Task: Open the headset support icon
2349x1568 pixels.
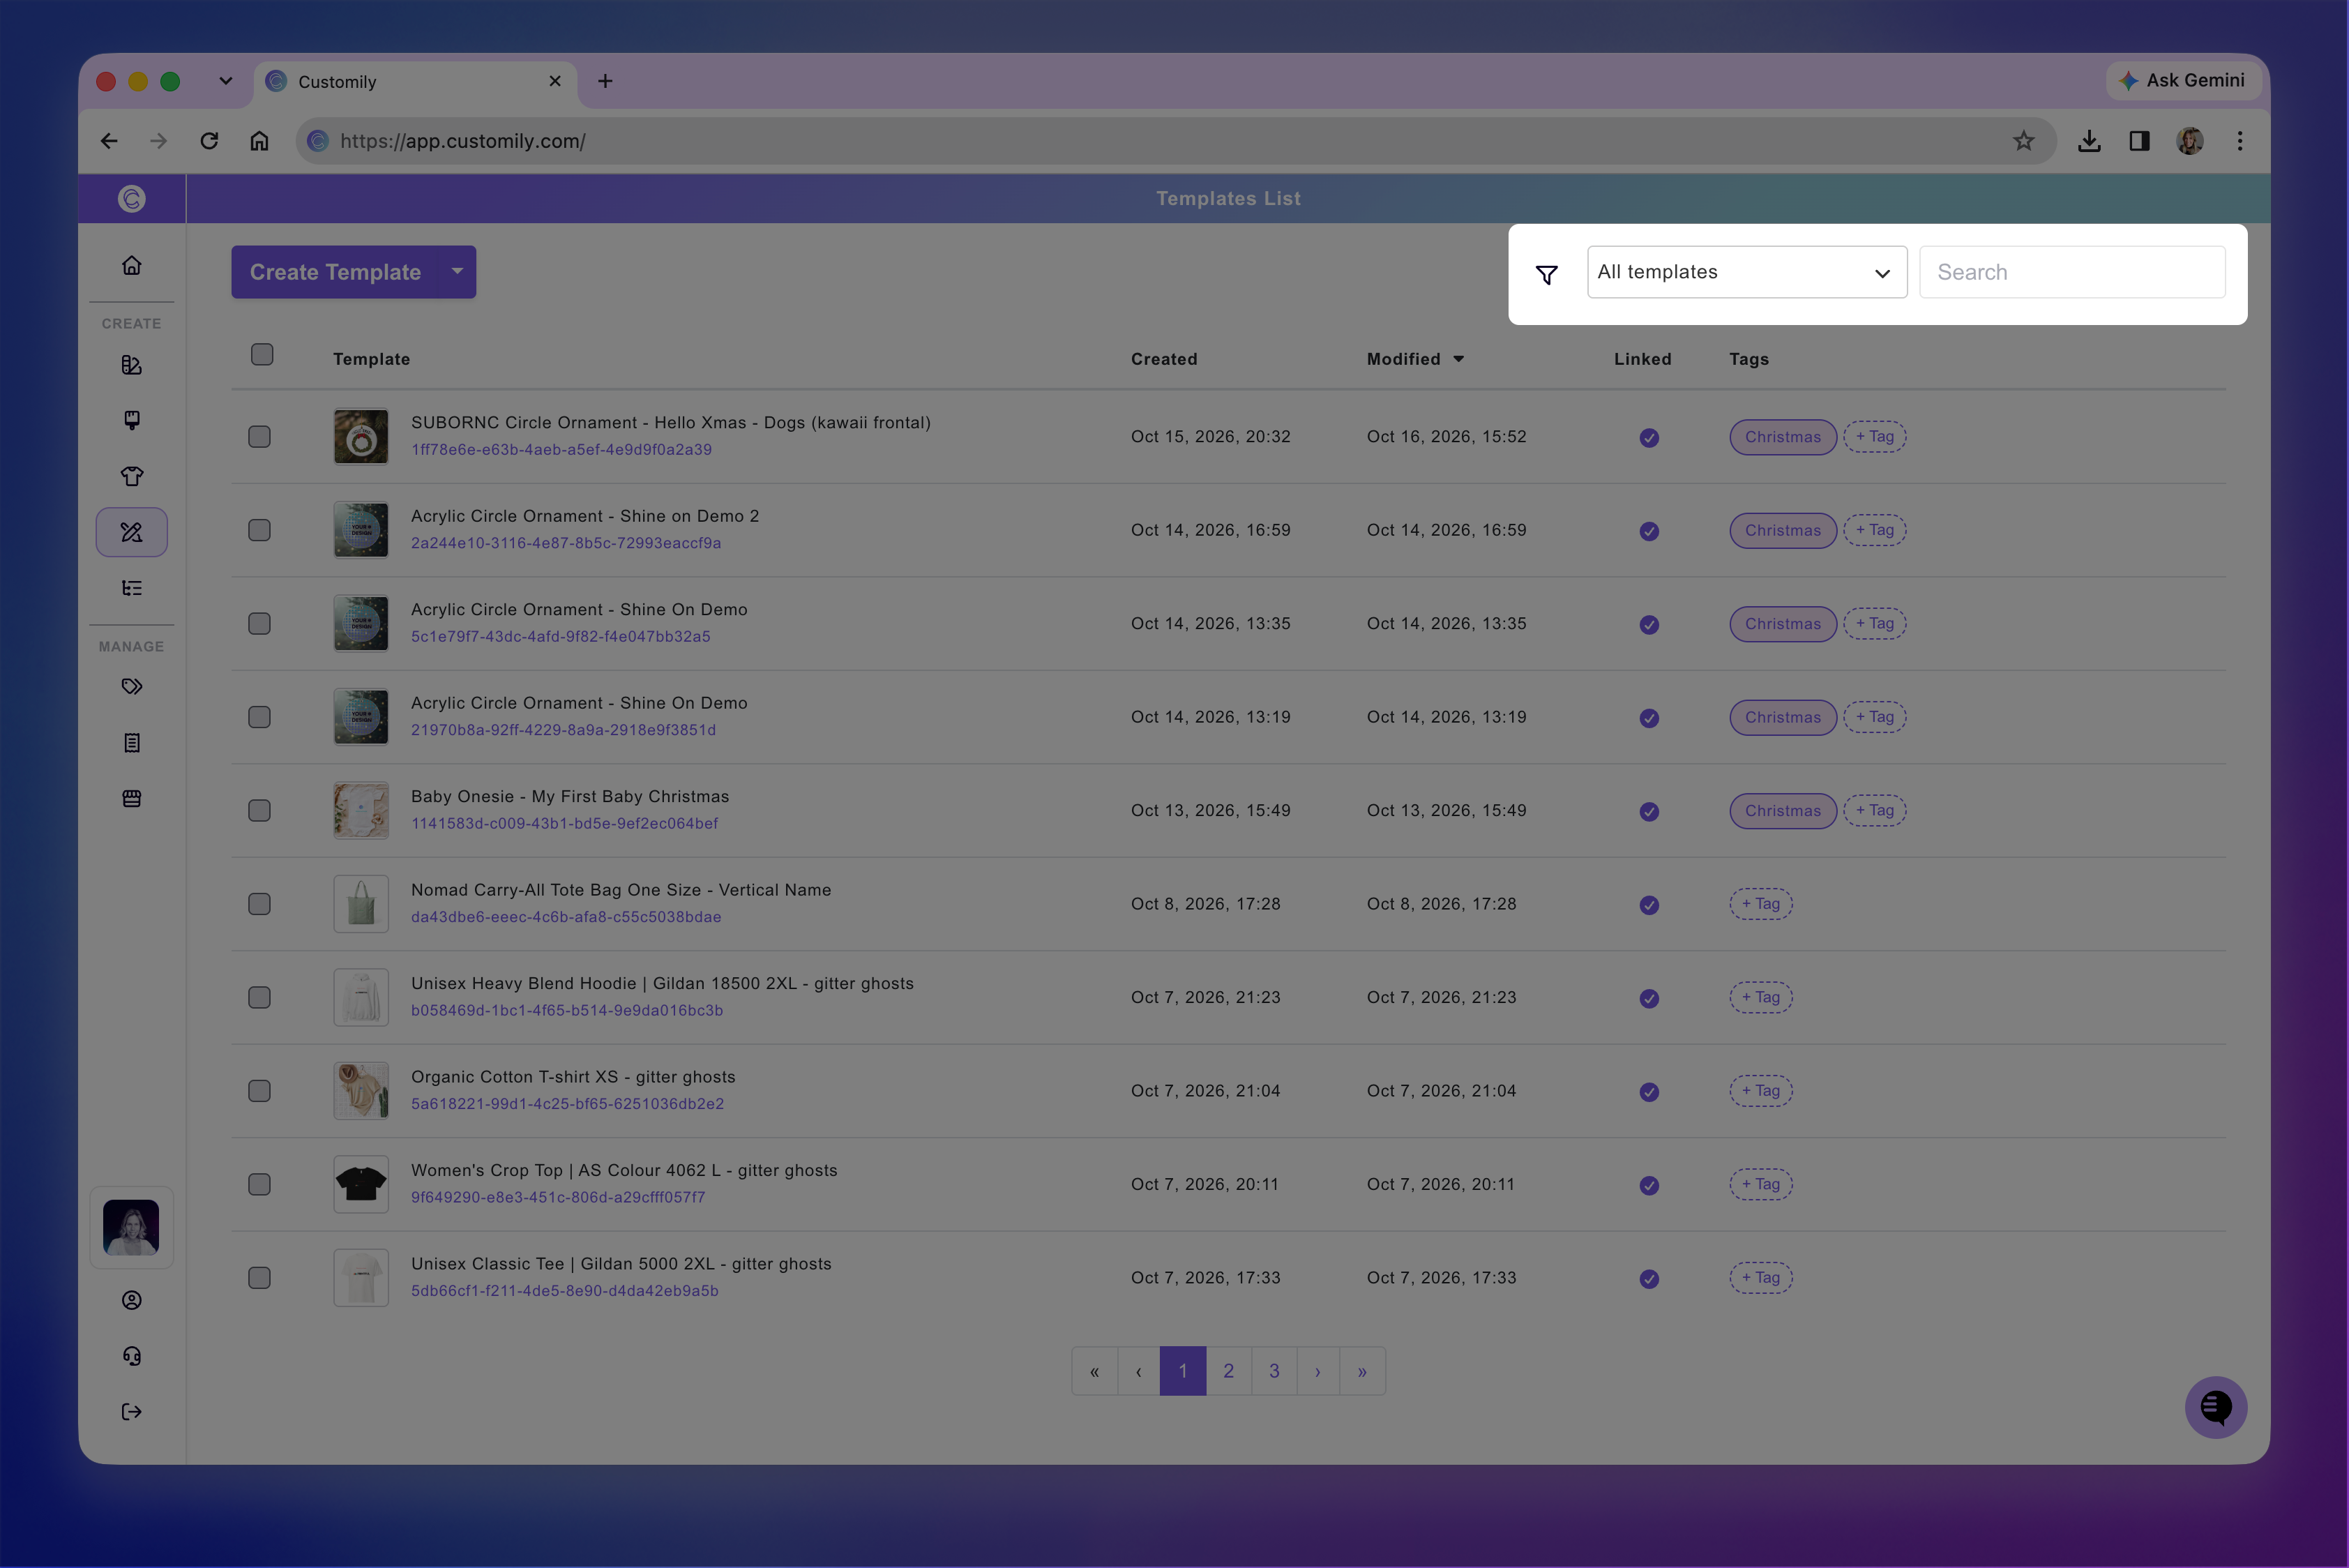Action: pyautogui.click(x=131, y=1356)
